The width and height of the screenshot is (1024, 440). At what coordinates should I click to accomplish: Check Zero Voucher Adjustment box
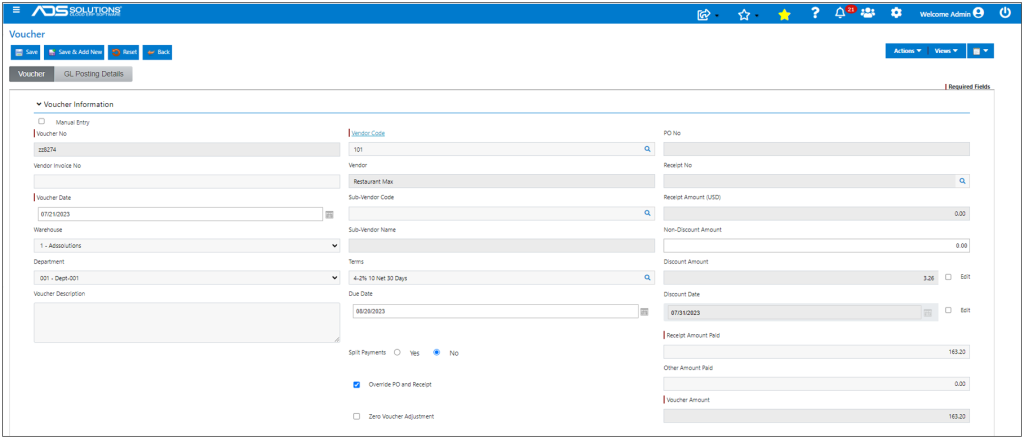point(357,416)
